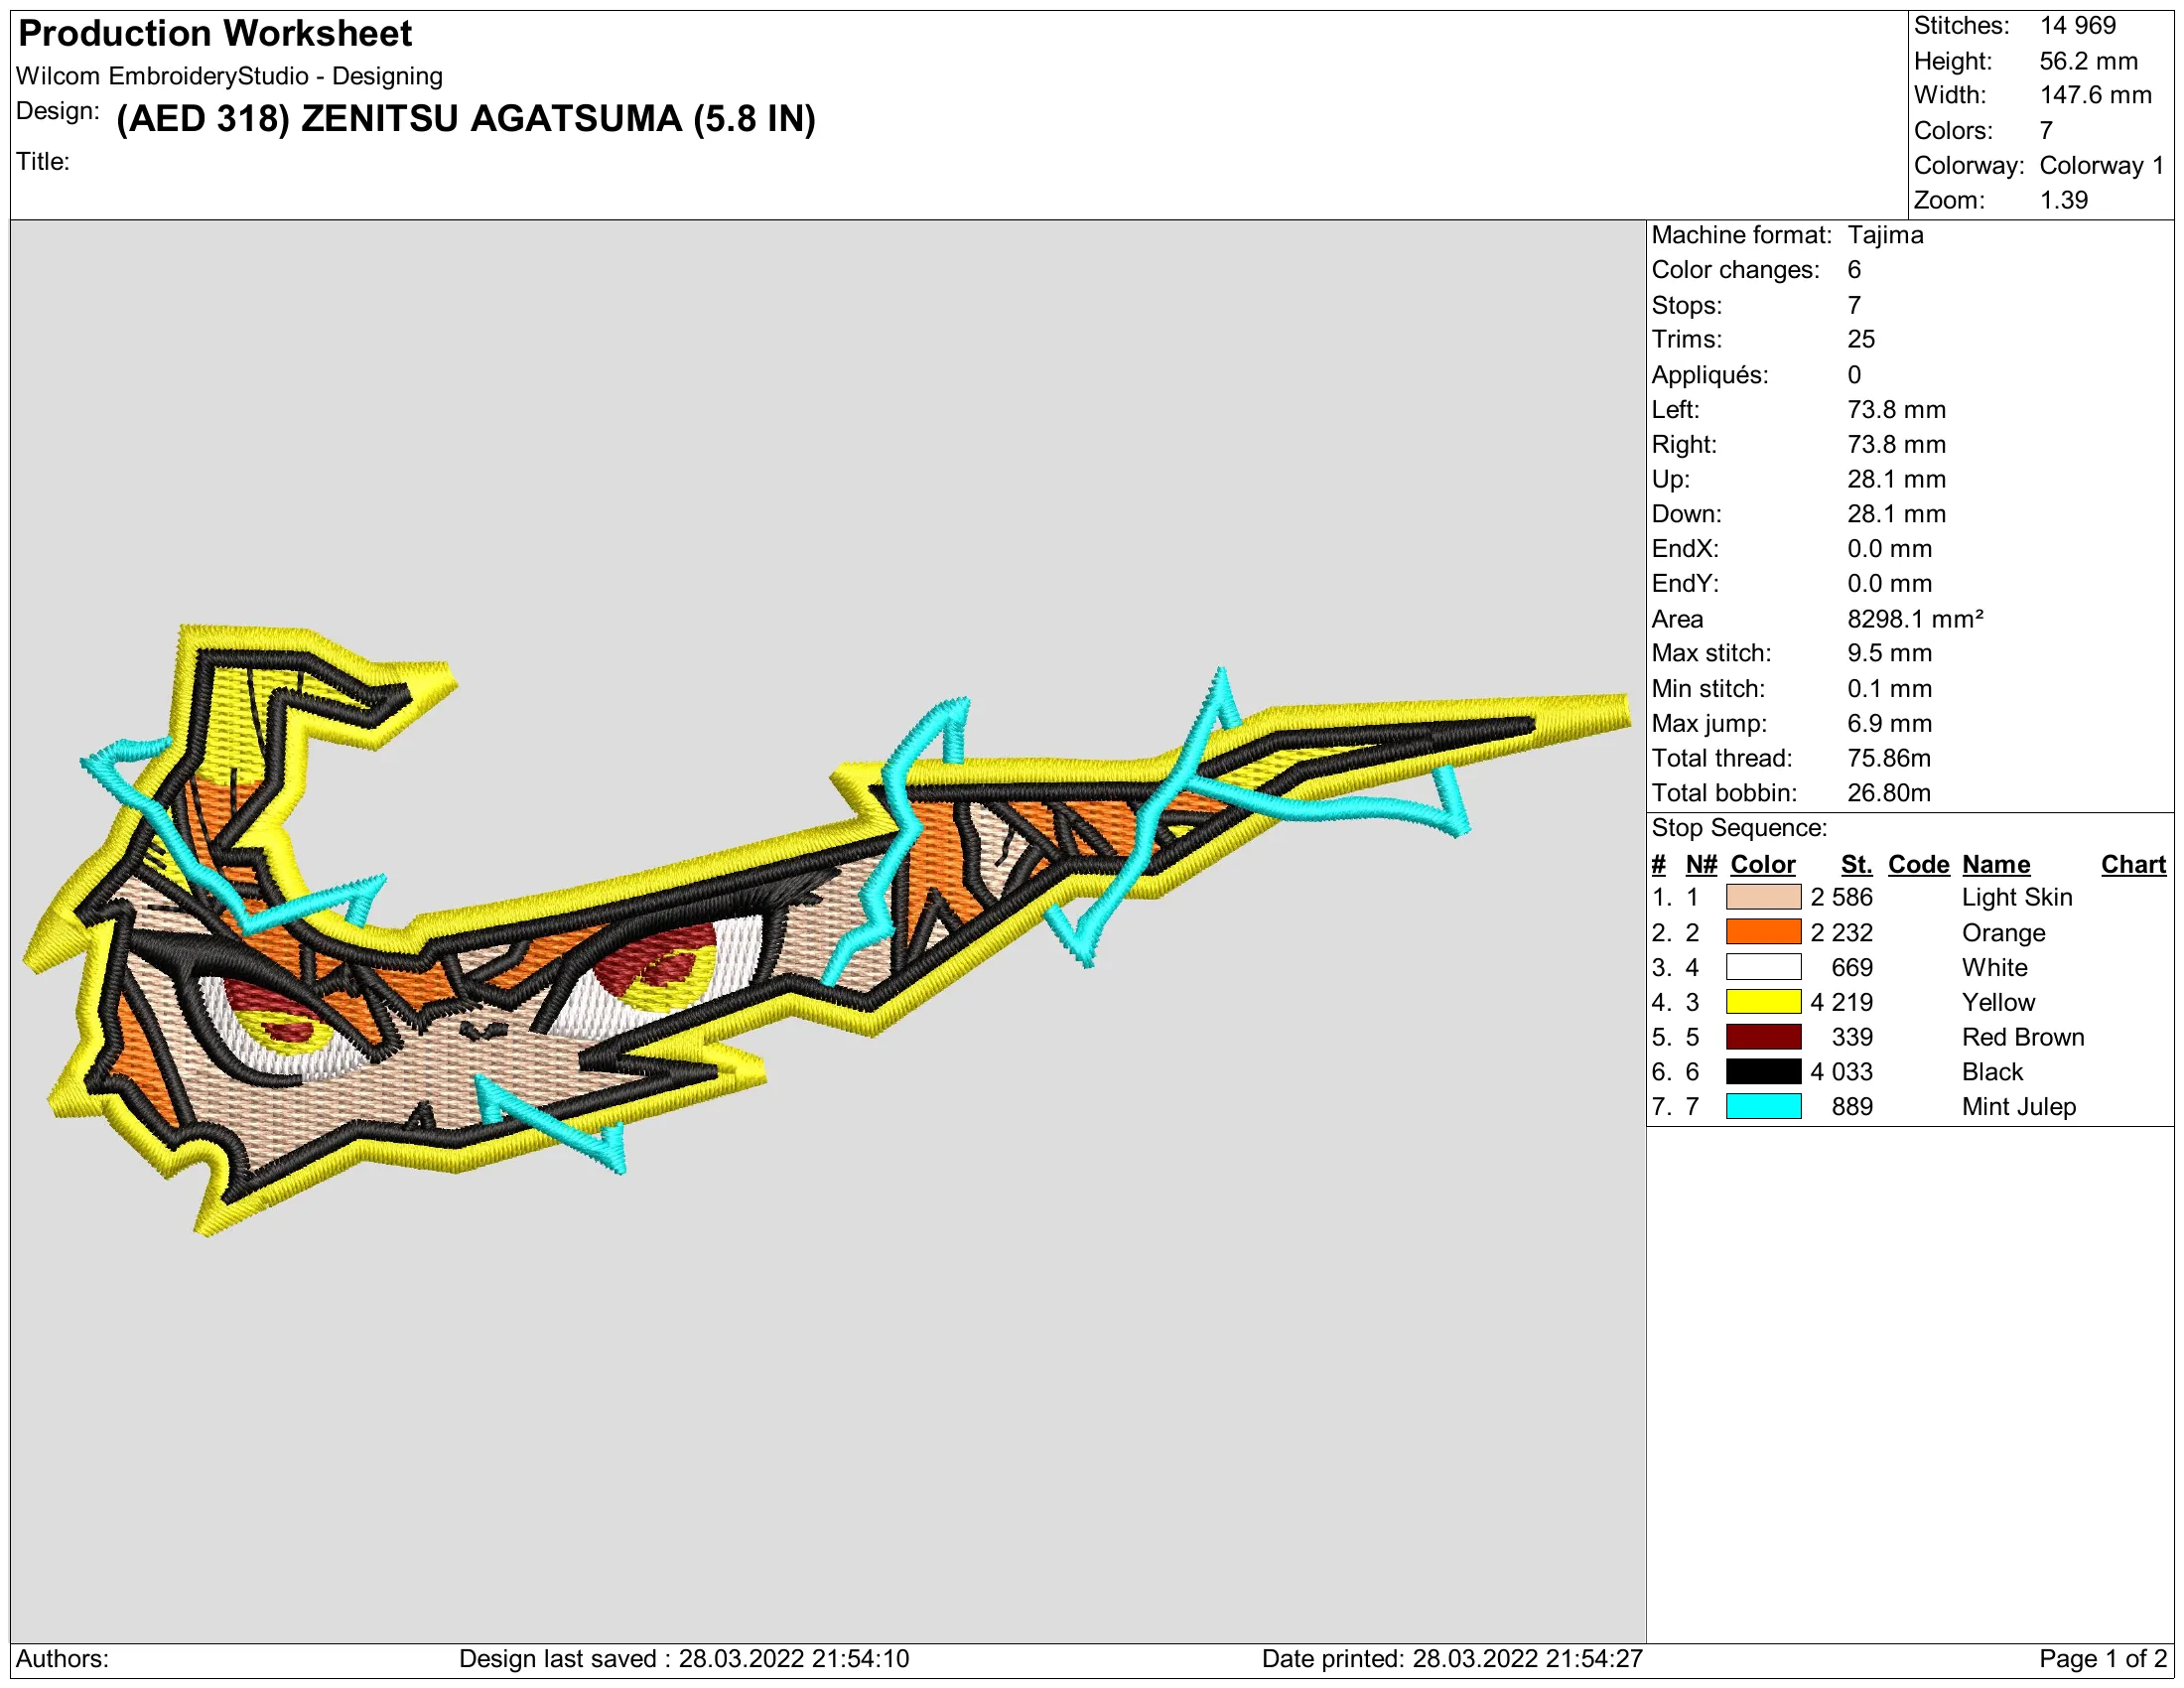Image resolution: width=2184 pixels, height=1688 pixels.
Task: Click the Machine format value 'Tajima'
Action: click(x=1885, y=235)
